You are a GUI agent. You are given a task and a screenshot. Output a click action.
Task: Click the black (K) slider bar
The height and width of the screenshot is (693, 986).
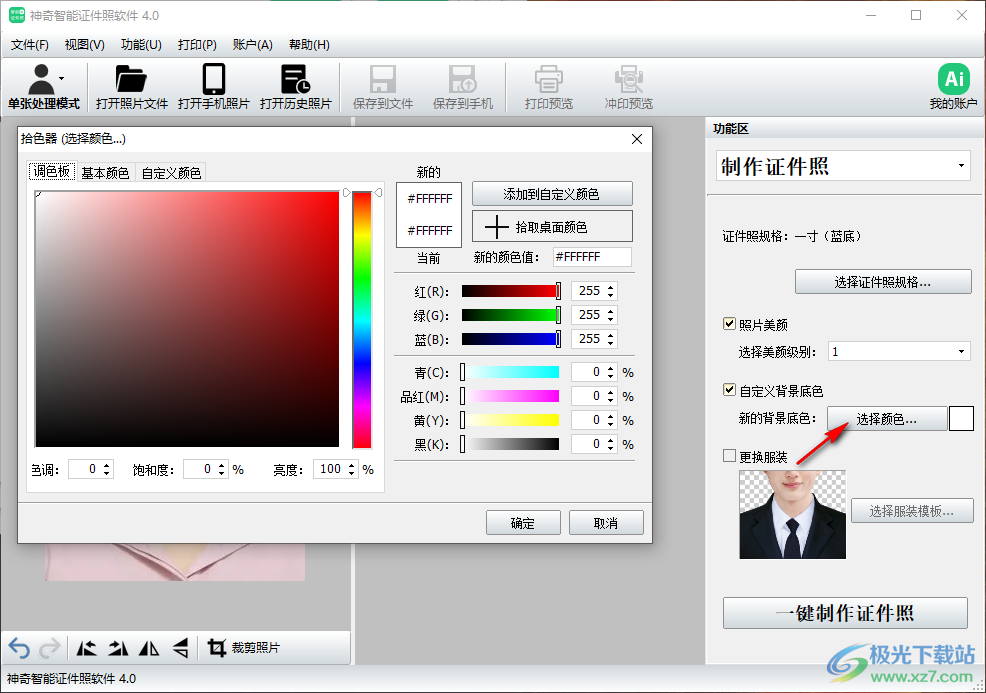click(x=510, y=444)
